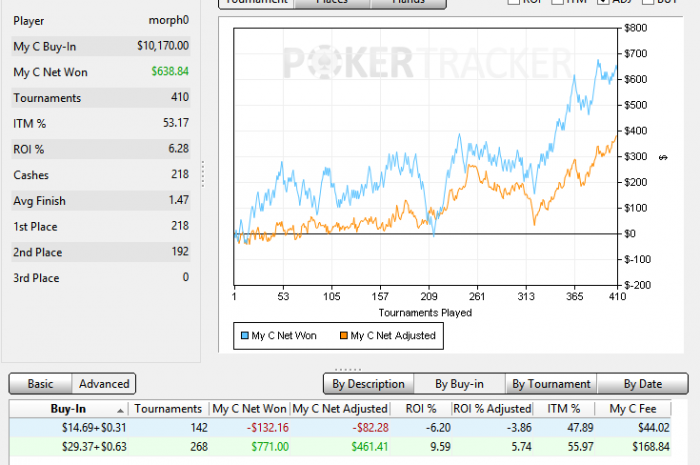Click the blue My C Net Won legend swatch
Viewport: 700px width, 465px height.
click(x=245, y=336)
